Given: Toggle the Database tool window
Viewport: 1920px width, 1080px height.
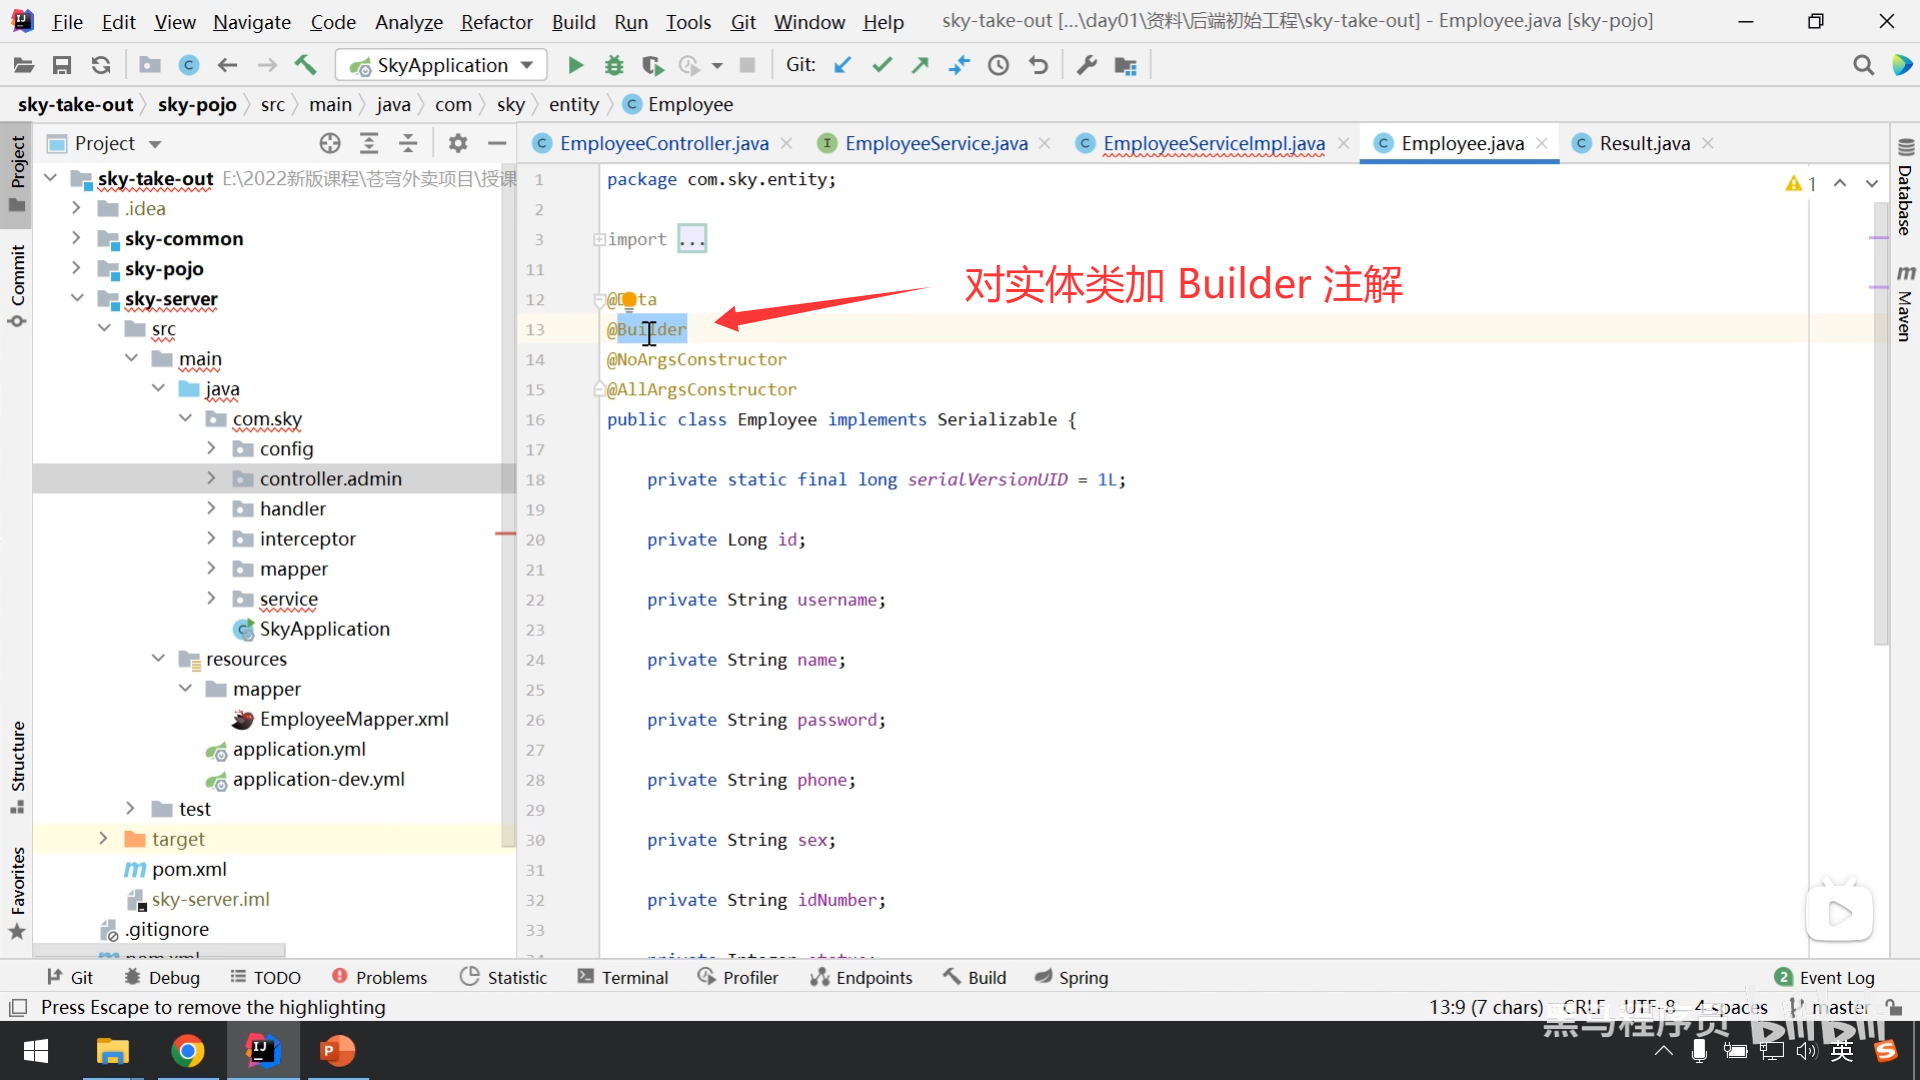Looking at the screenshot, I should click(1905, 190).
